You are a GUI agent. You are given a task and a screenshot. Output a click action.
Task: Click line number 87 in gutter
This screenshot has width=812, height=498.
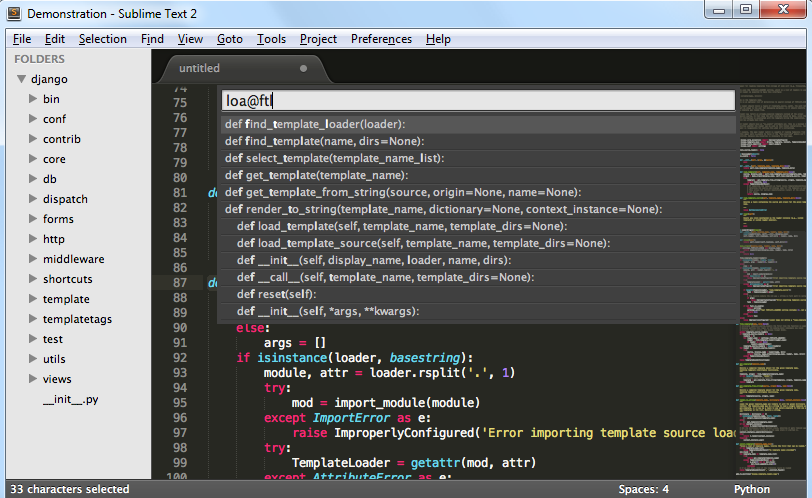click(x=180, y=283)
